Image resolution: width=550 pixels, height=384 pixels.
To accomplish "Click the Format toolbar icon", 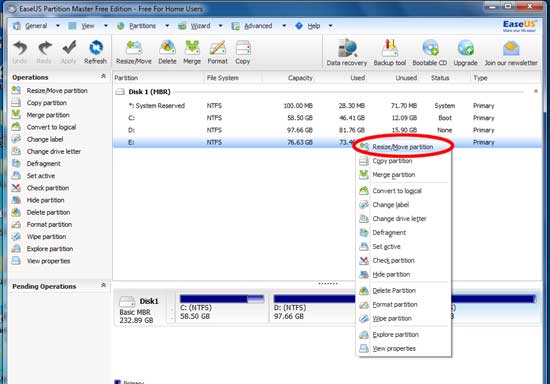I will point(217,52).
